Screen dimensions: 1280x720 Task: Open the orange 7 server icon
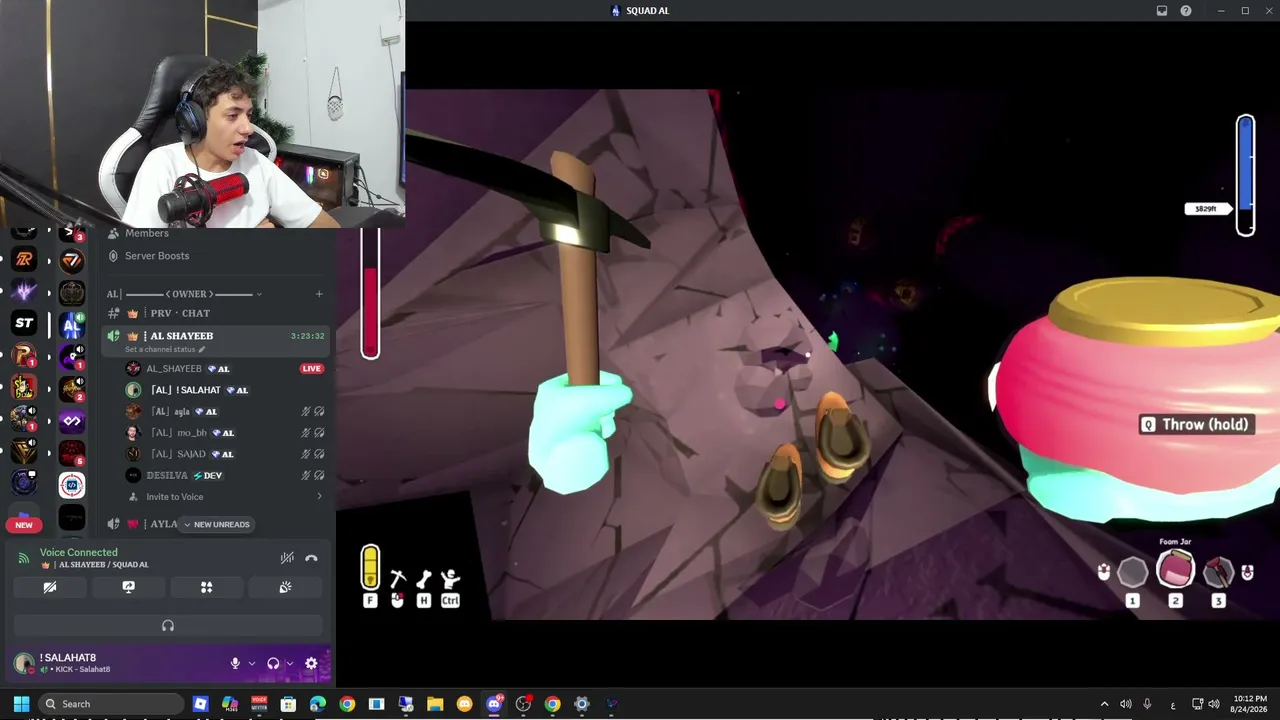[x=71, y=261]
